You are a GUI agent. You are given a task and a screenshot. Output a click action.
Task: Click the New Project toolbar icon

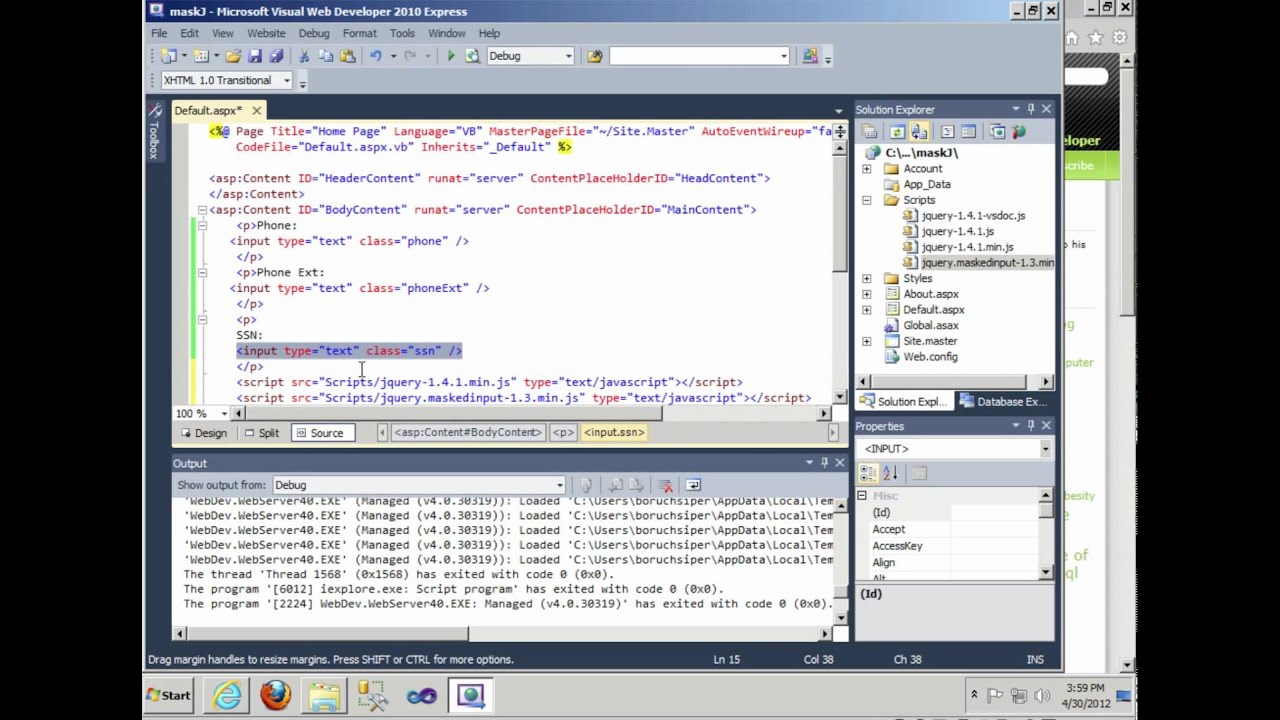(x=169, y=56)
